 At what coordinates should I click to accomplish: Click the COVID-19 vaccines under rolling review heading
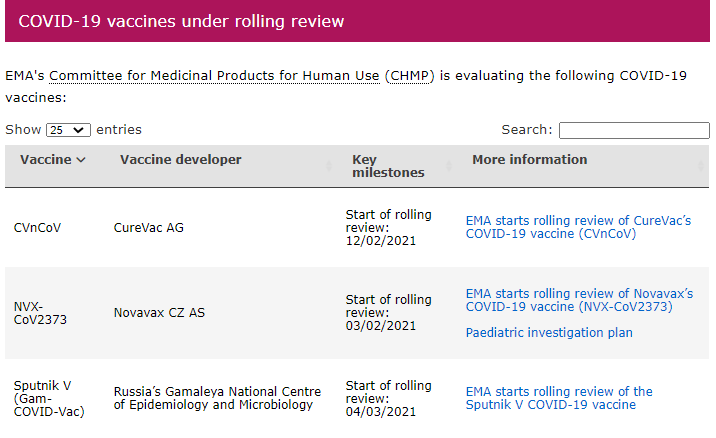click(181, 21)
